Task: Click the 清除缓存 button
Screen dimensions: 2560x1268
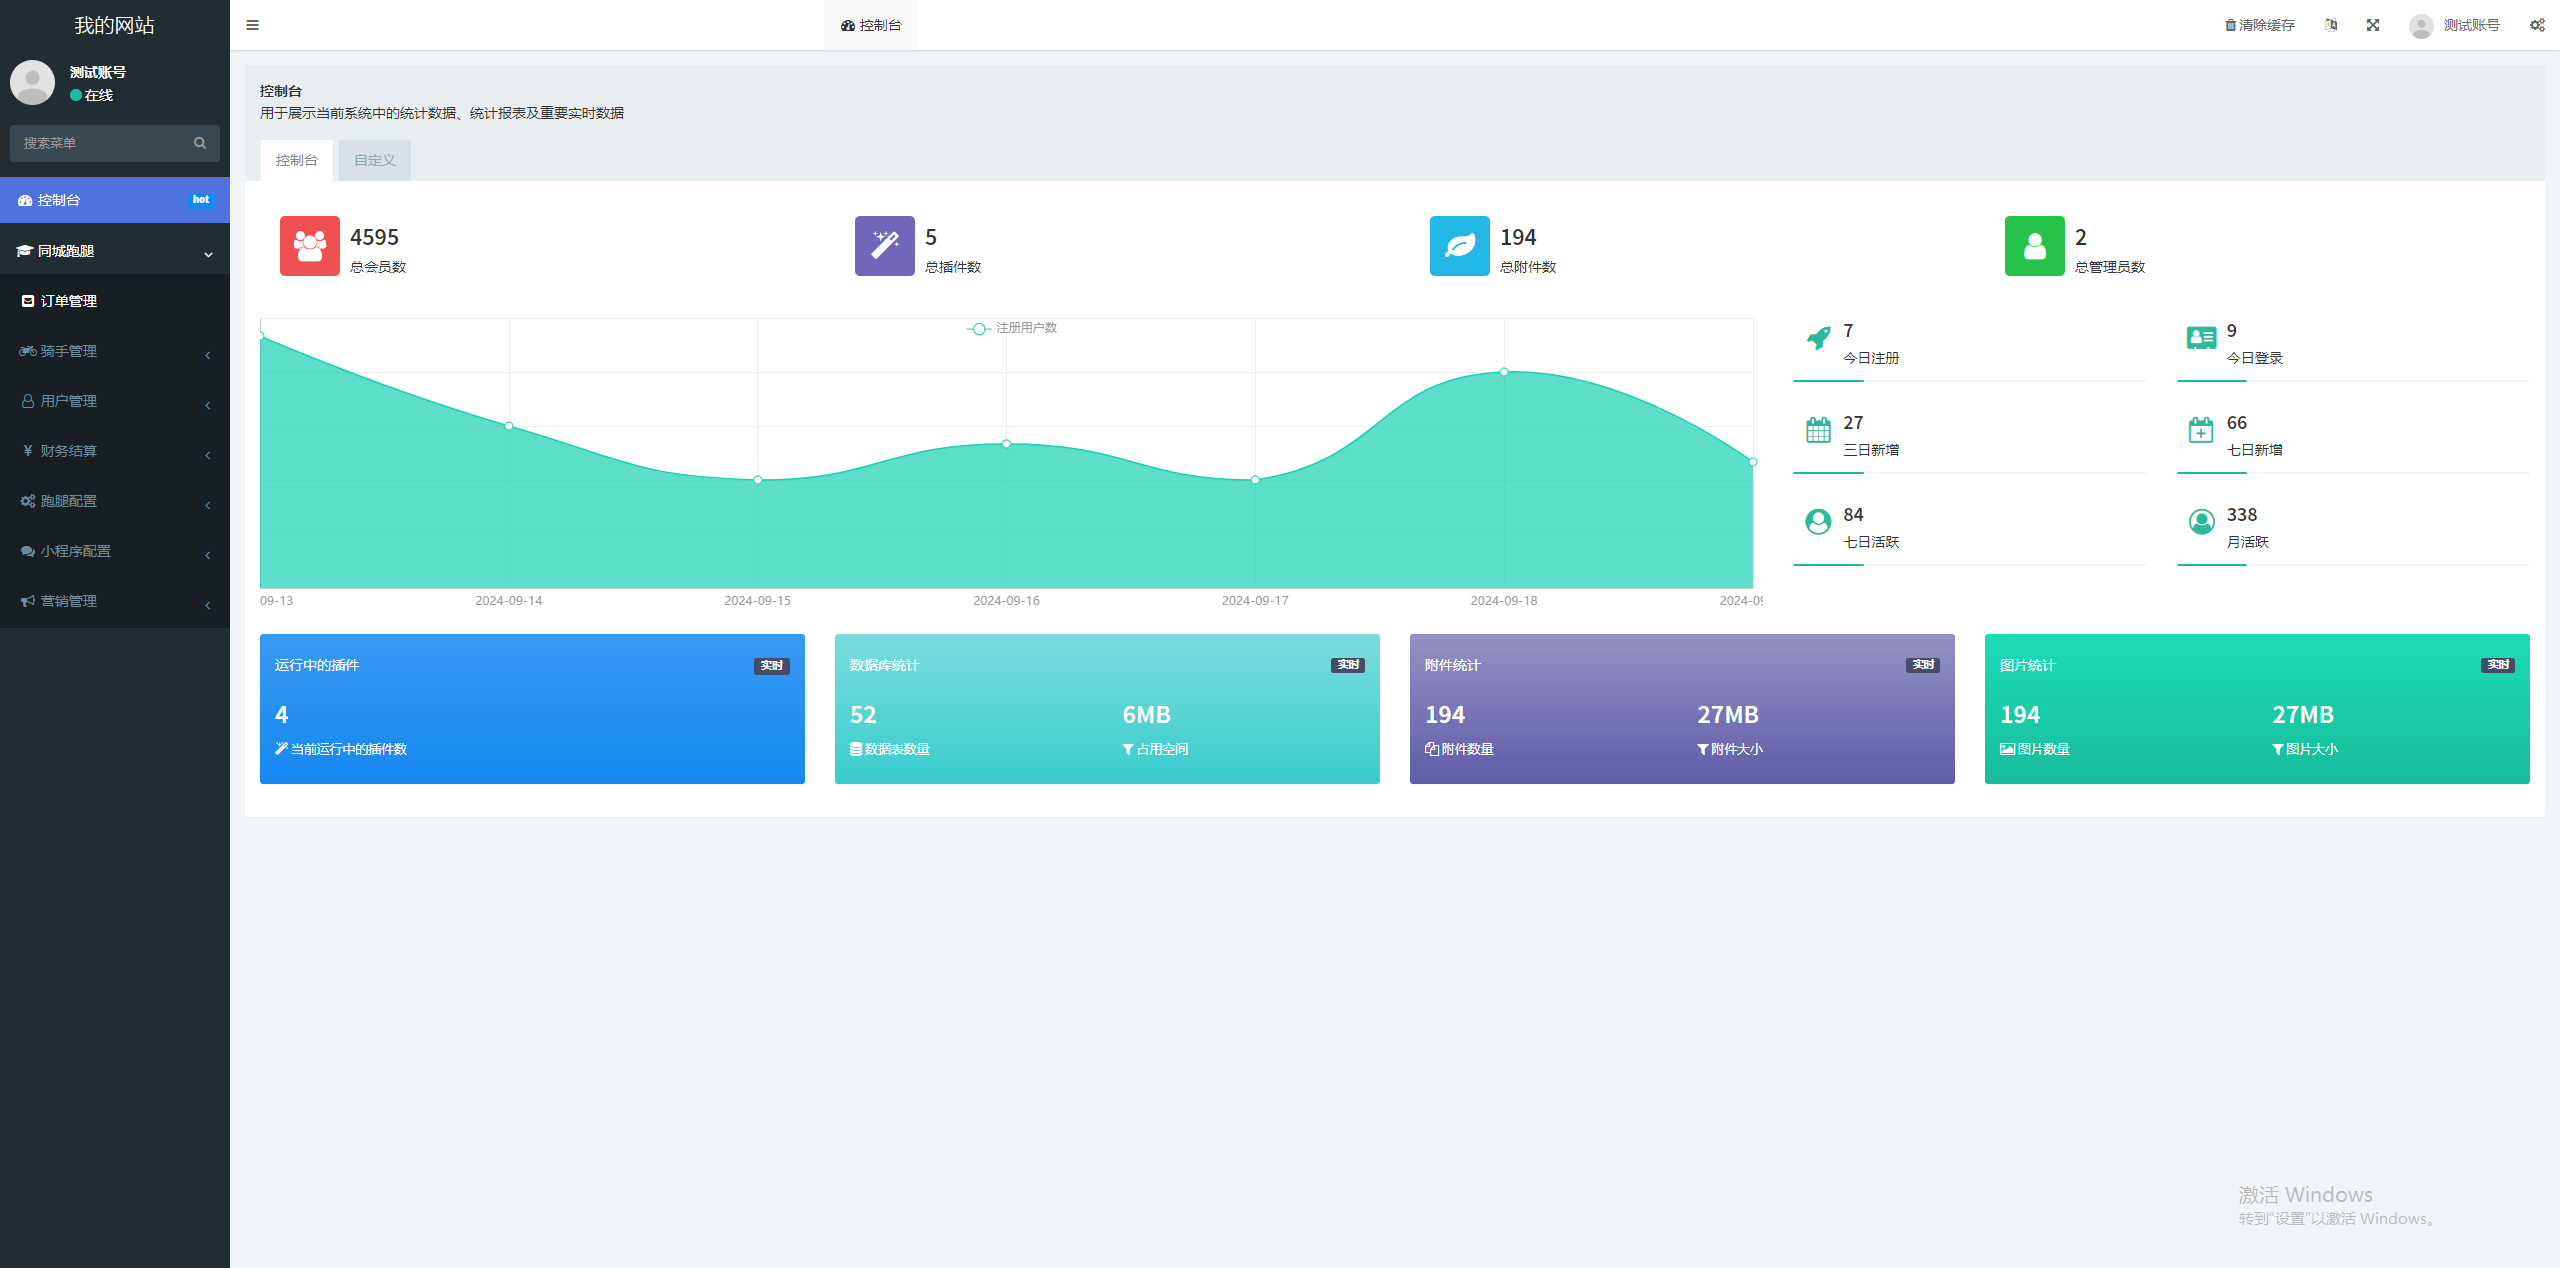Action: coord(2259,25)
